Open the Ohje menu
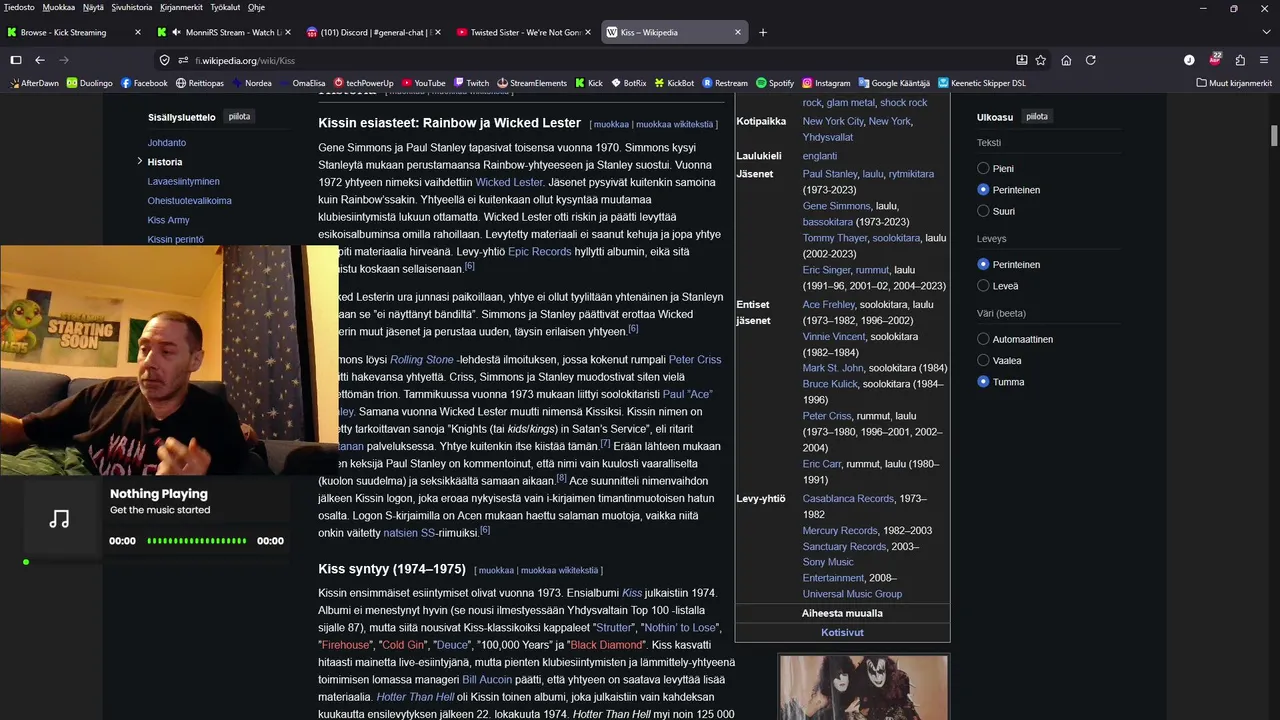1280x720 pixels. [256, 7]
